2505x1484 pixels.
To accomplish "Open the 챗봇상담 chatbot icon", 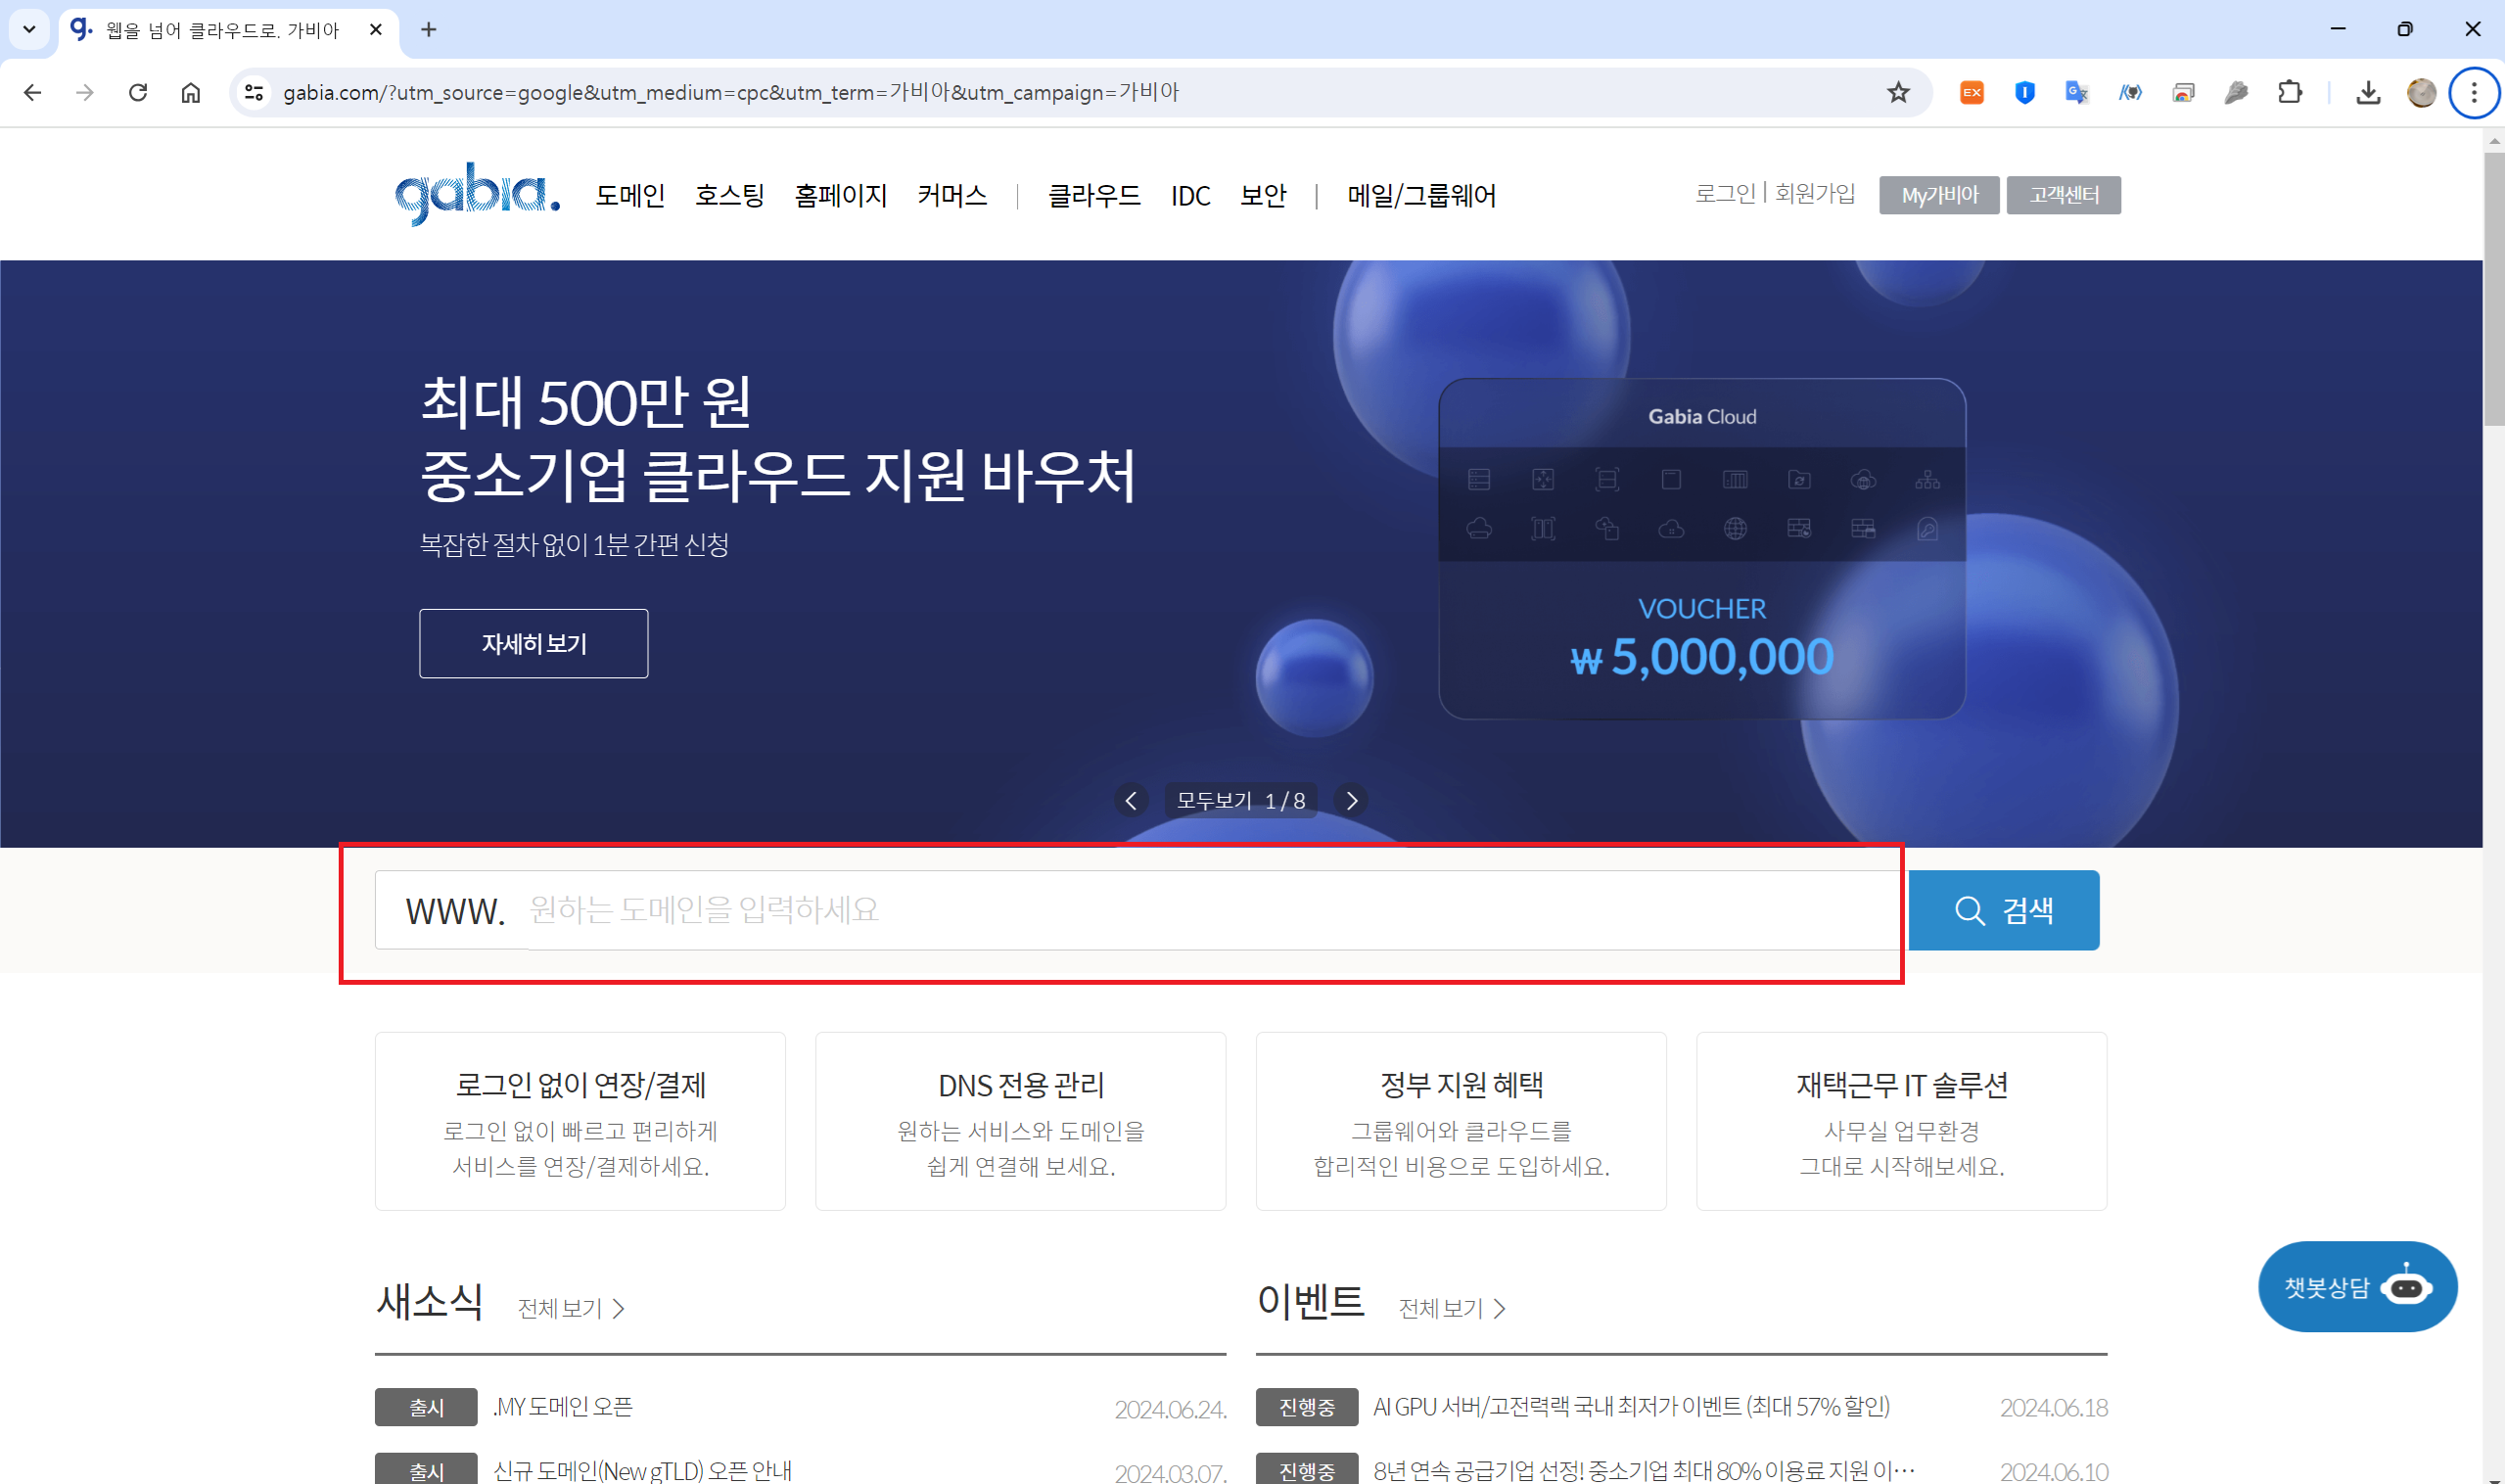I will pos(2356,1286).
